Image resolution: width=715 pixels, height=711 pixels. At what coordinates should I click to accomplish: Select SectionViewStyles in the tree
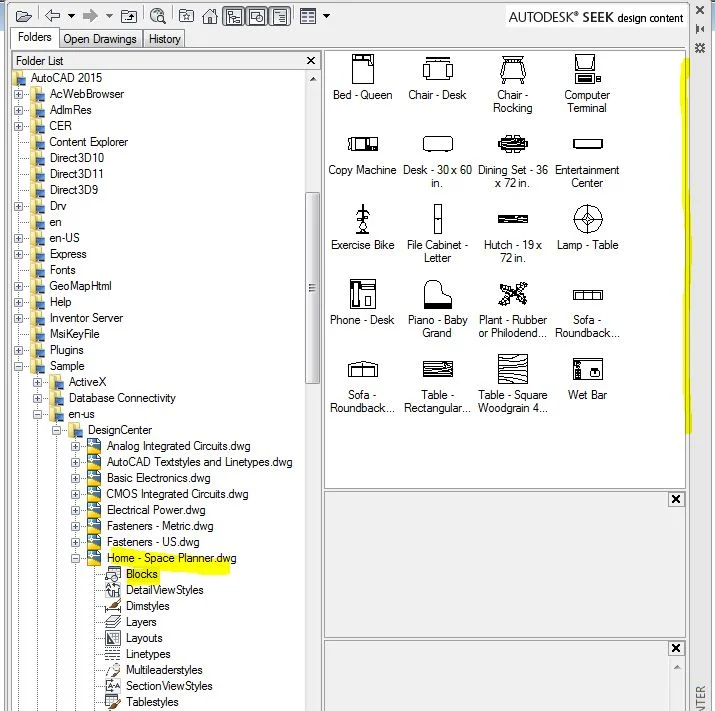point(169,686)
